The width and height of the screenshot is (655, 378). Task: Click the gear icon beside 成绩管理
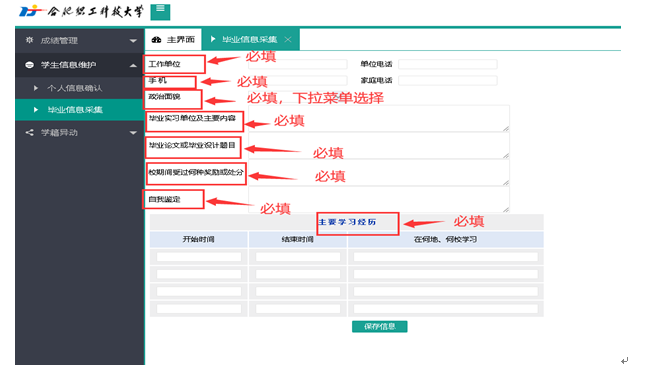[29, 40]
